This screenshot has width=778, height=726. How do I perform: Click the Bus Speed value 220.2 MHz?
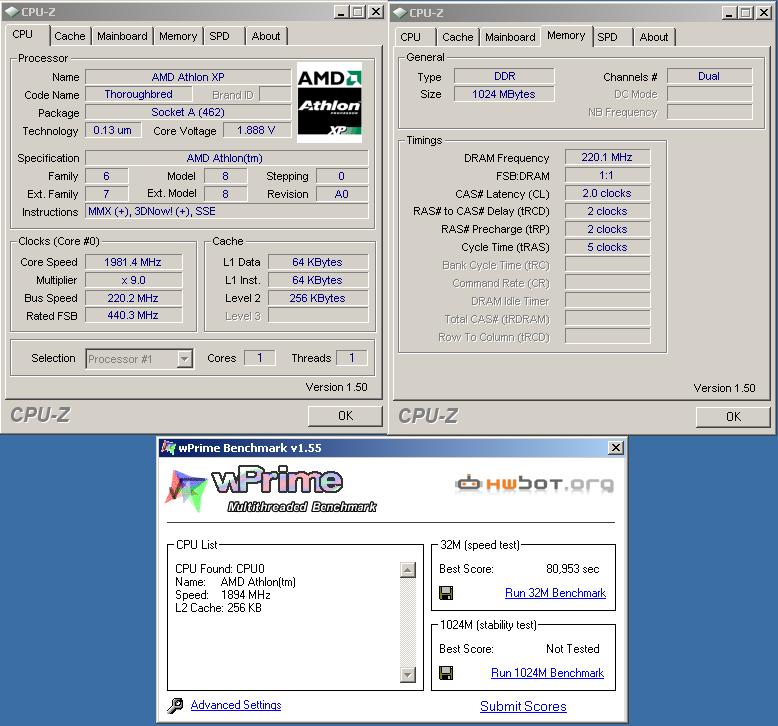pos(133,298)
